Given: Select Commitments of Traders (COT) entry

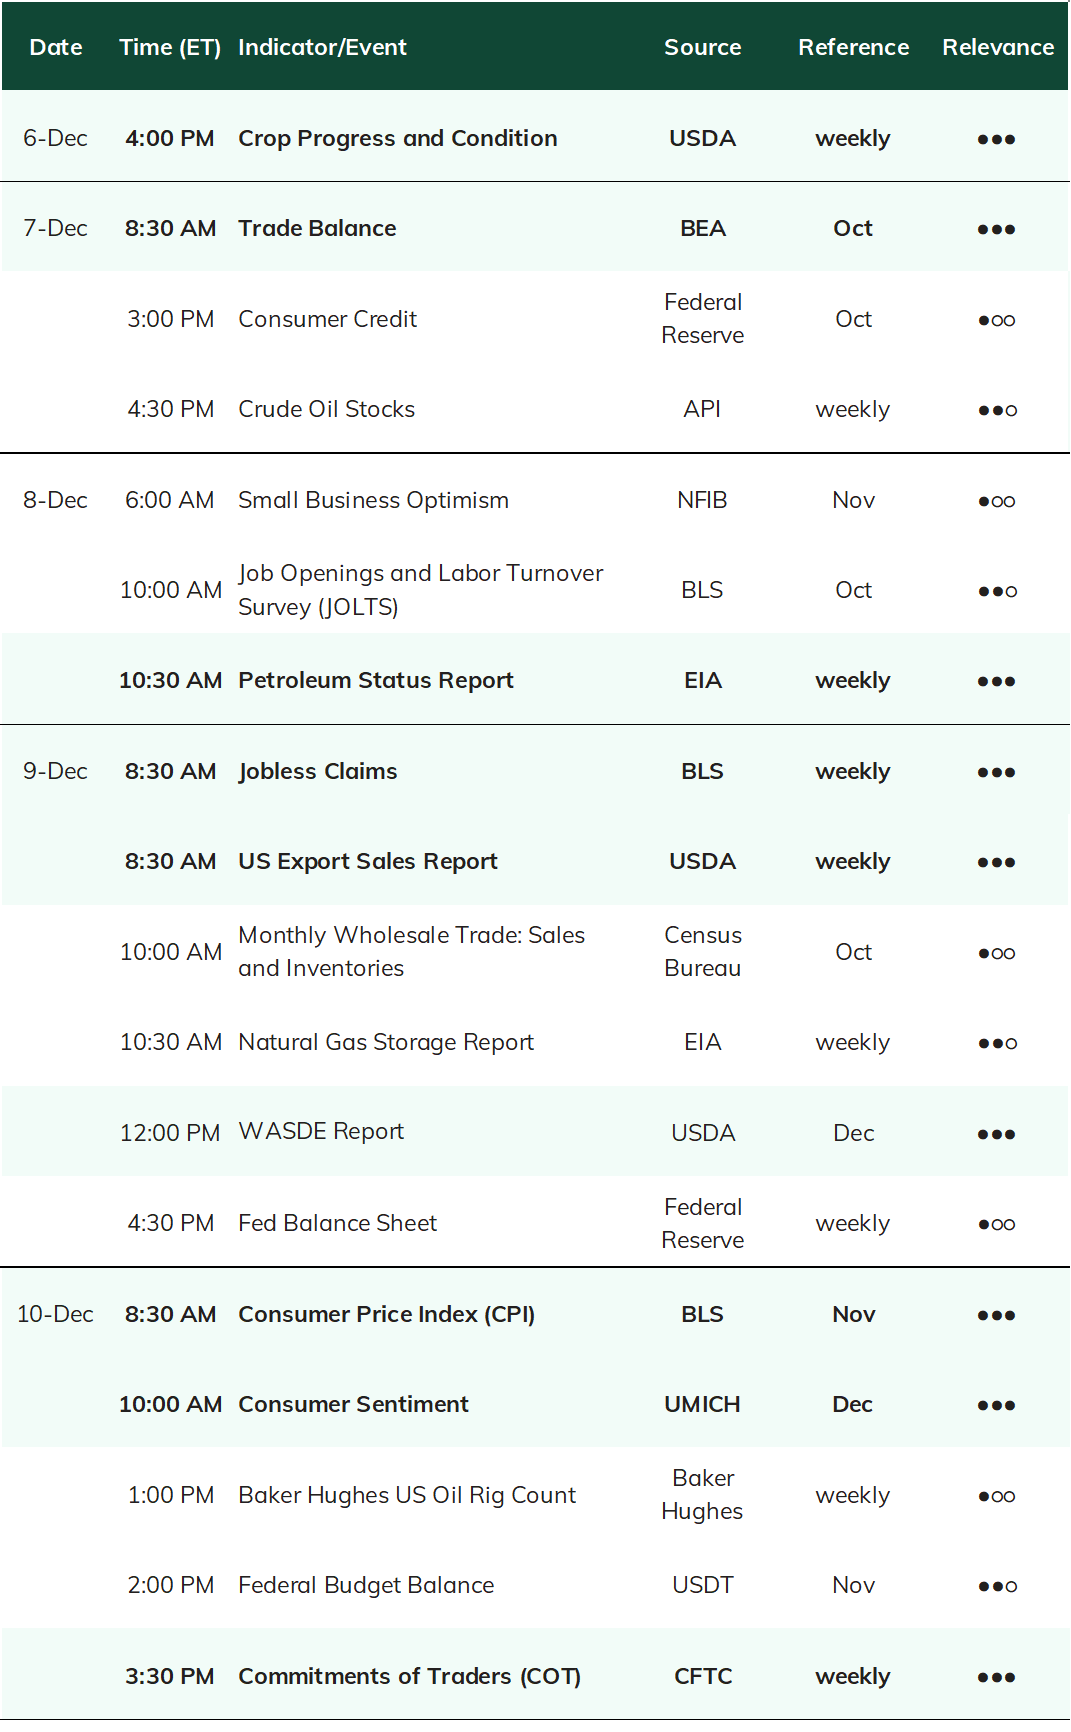Looking at the screenshot, I should pos(409,1676).
